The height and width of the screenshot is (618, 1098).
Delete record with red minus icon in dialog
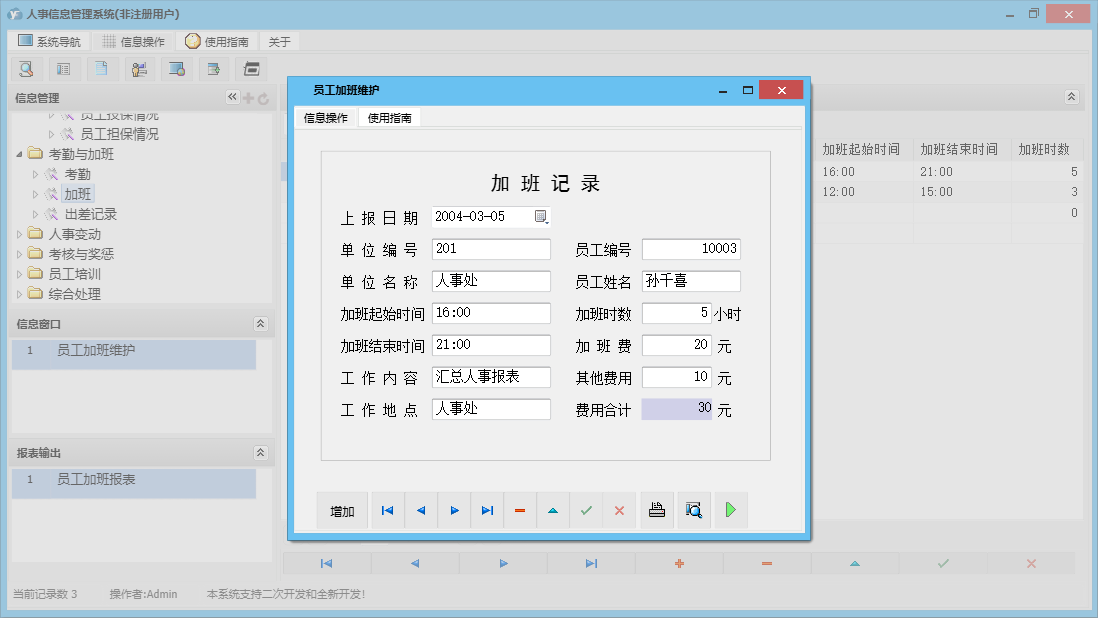(x=520, y=511)
